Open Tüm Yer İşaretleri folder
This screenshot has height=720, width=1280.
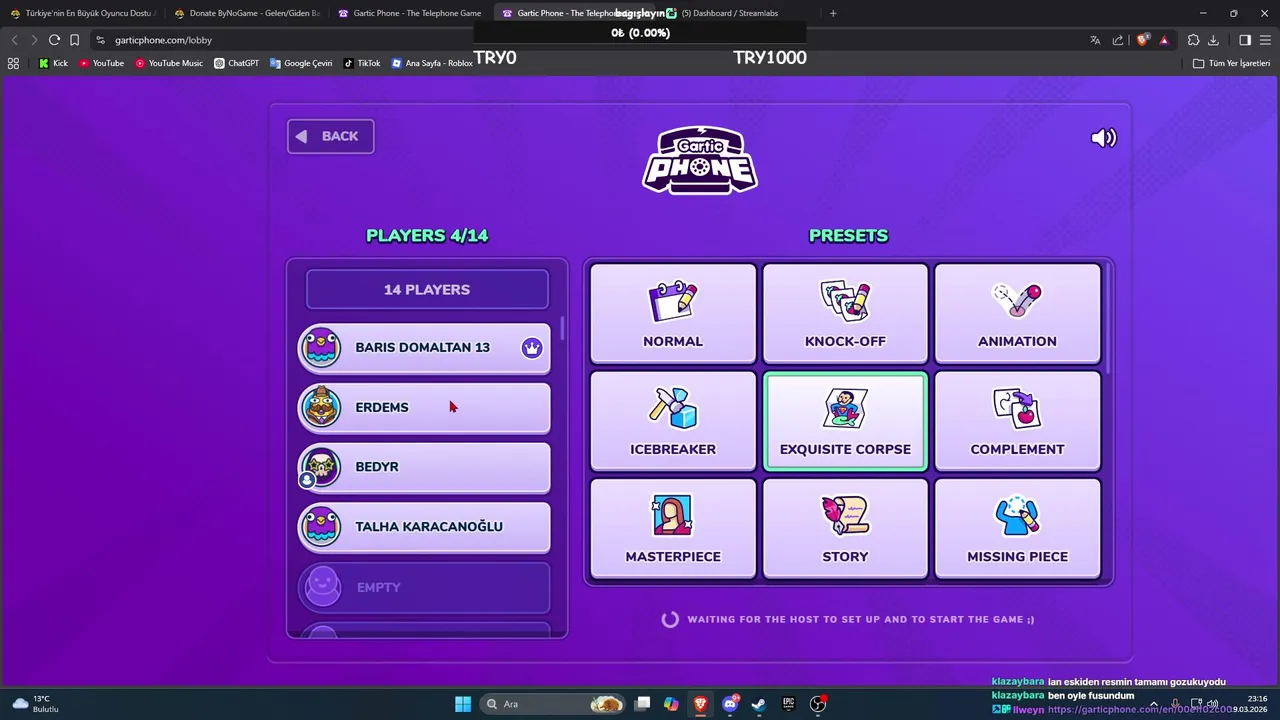coord(1231,63)
